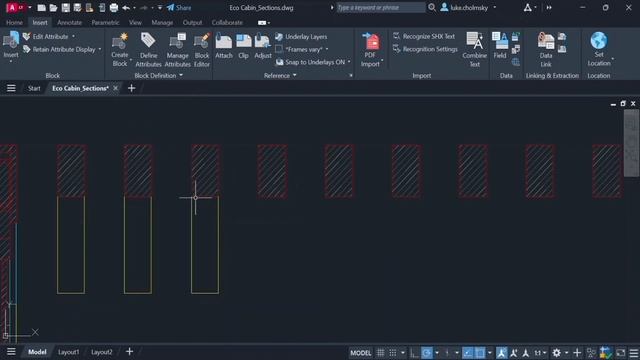
Task: Open the Reference panel dialog launcher arrow
Action: click(351, 76)
